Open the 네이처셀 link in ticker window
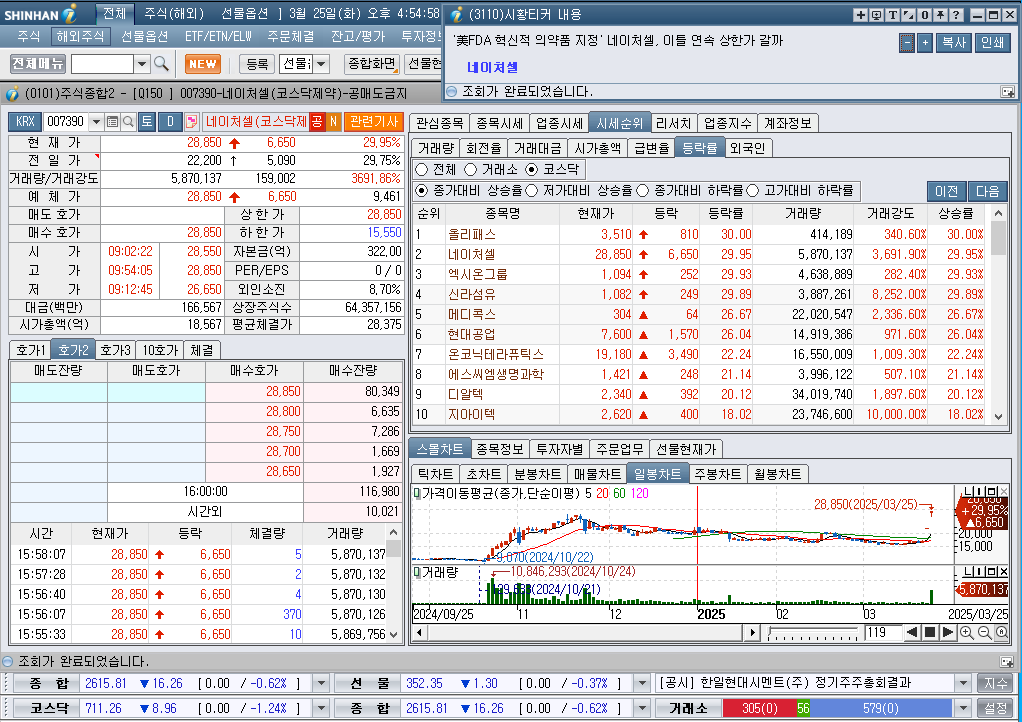This screenshot has height=722, width=1022. pos(492,67)
